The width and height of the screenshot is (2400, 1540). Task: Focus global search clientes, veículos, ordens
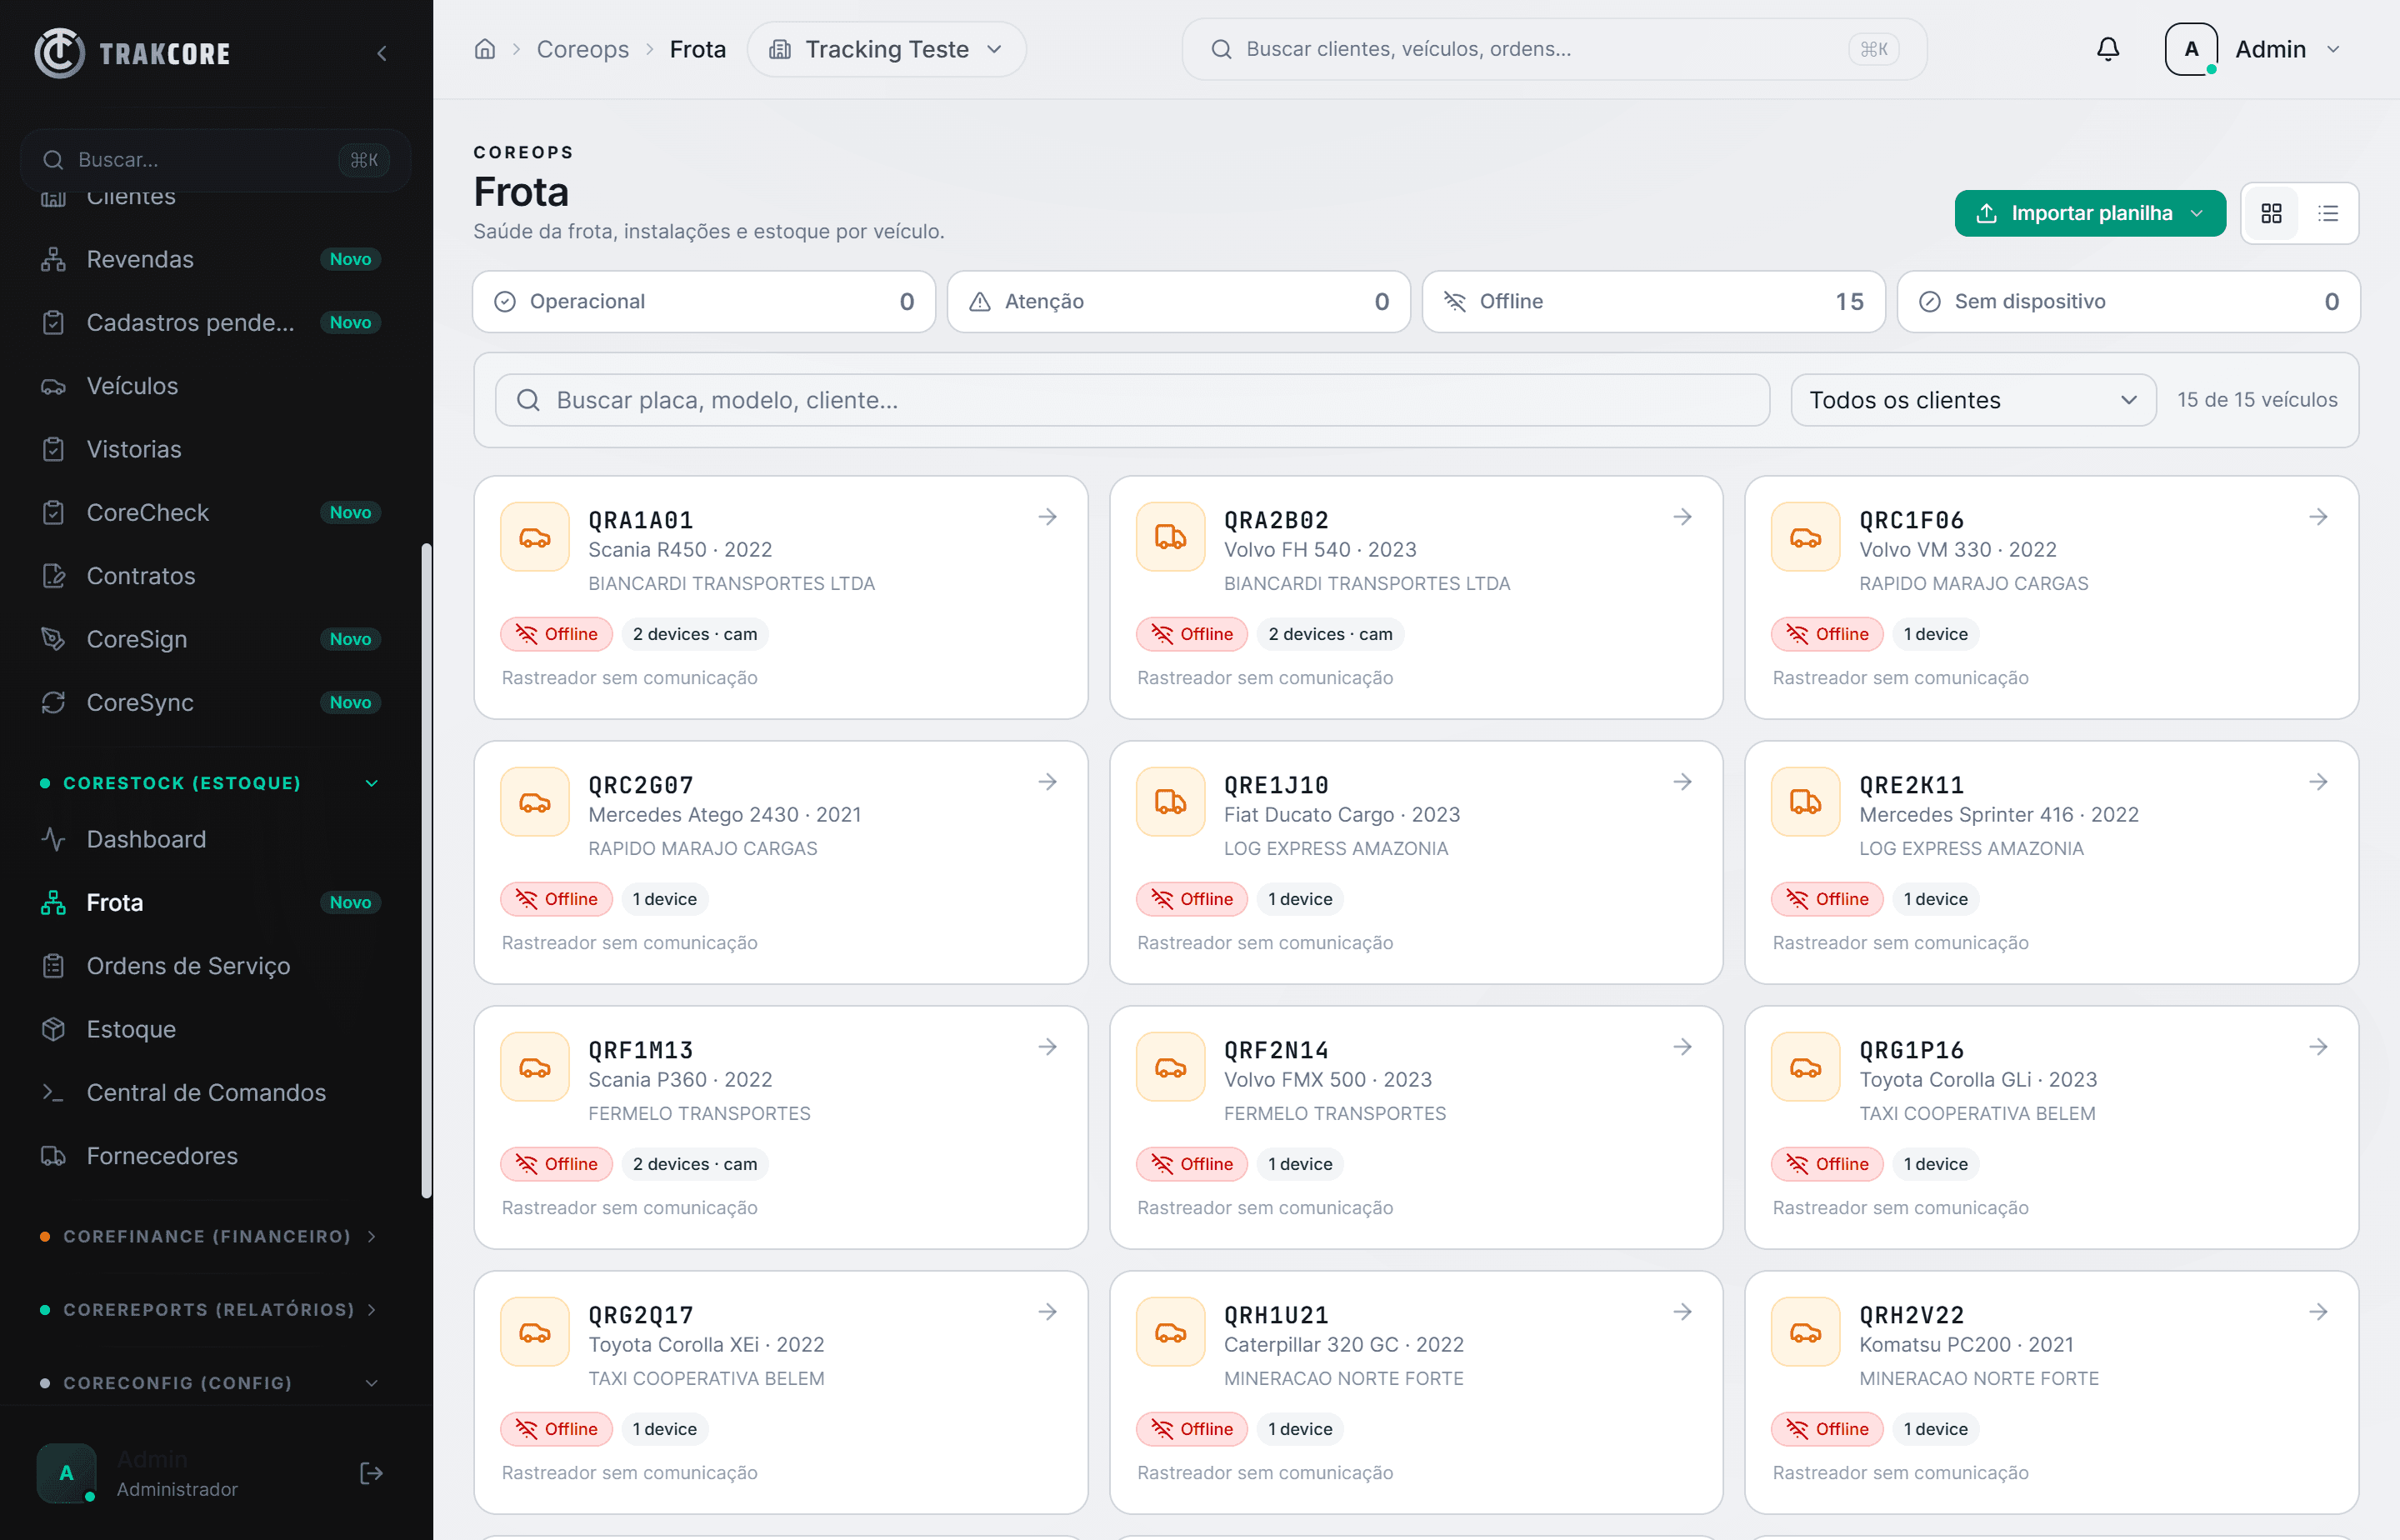click(1554, 49)
